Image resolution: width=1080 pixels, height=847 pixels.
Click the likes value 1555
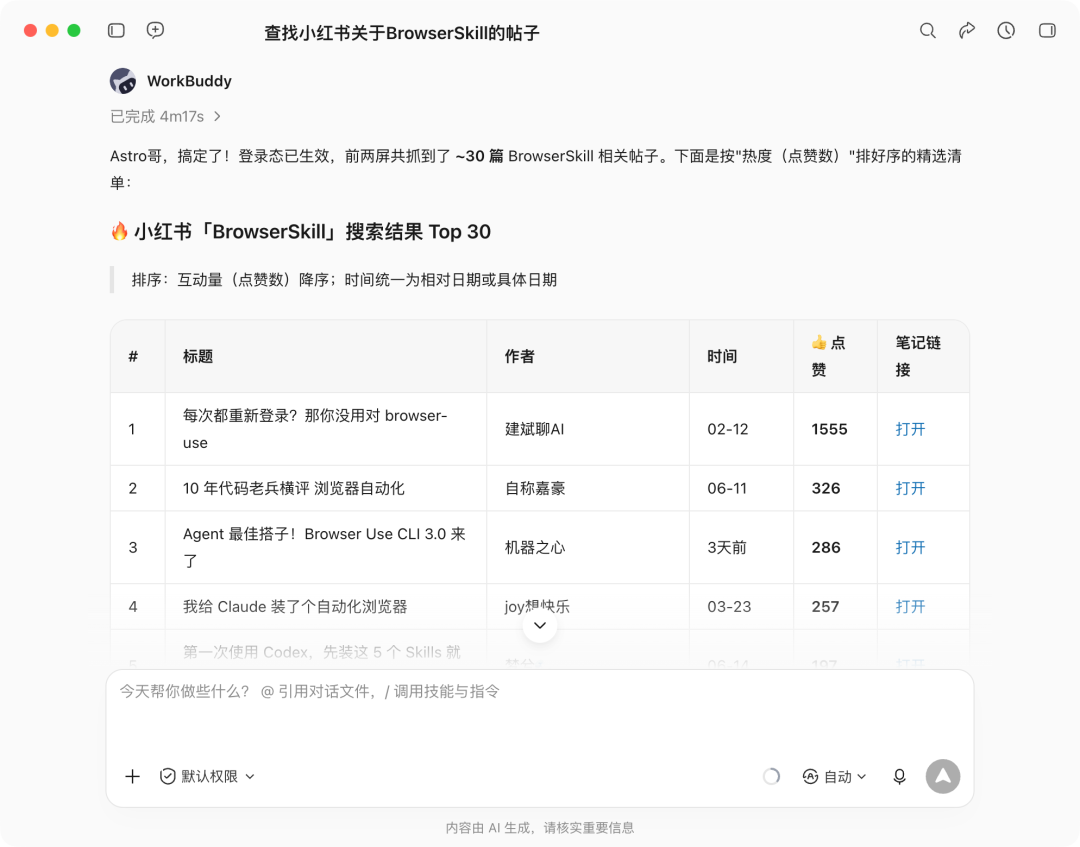click(829, 429)
